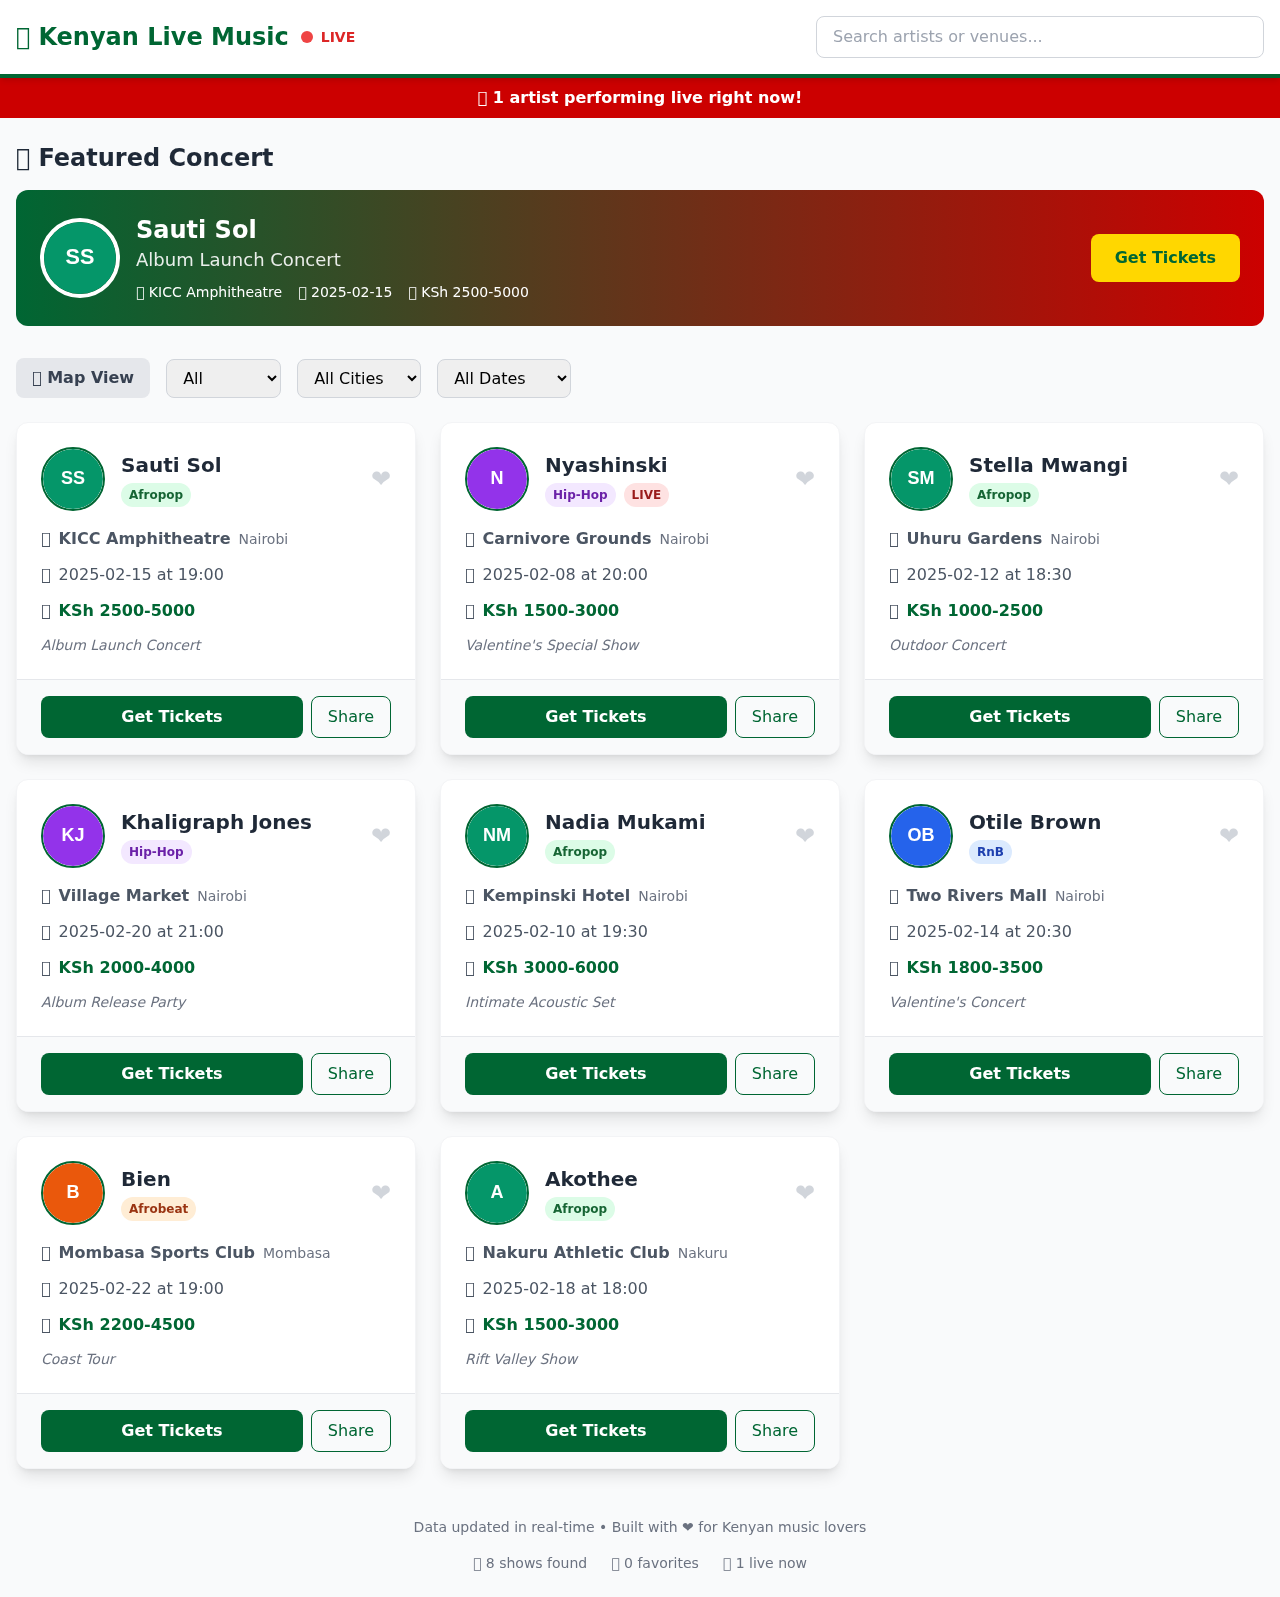Click Sauti Sol name in featured banner

pos(196,230)
